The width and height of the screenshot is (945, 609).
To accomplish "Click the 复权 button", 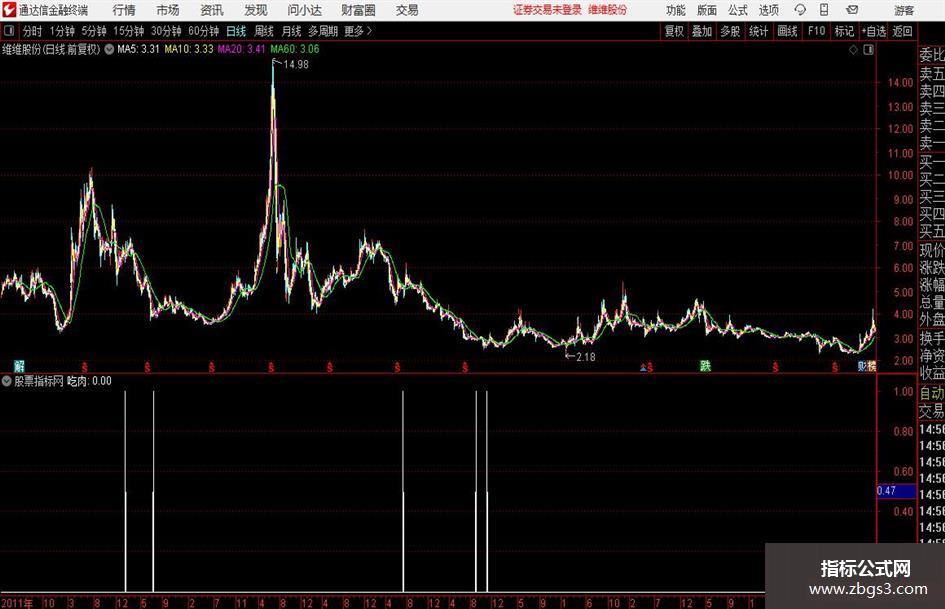I will [674, 31].
